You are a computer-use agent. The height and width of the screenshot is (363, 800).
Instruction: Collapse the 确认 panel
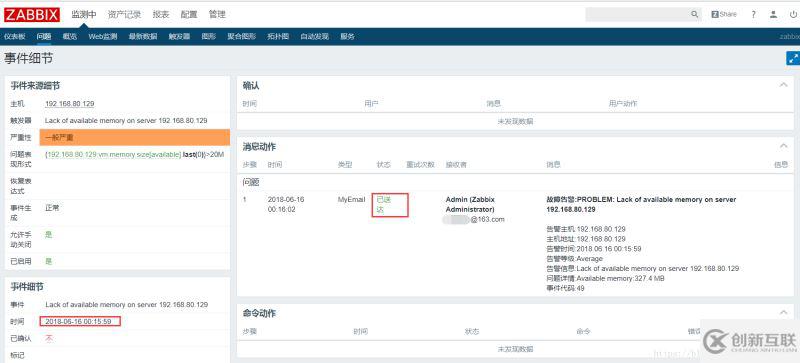pyautogui.click(x=784, y=85)
